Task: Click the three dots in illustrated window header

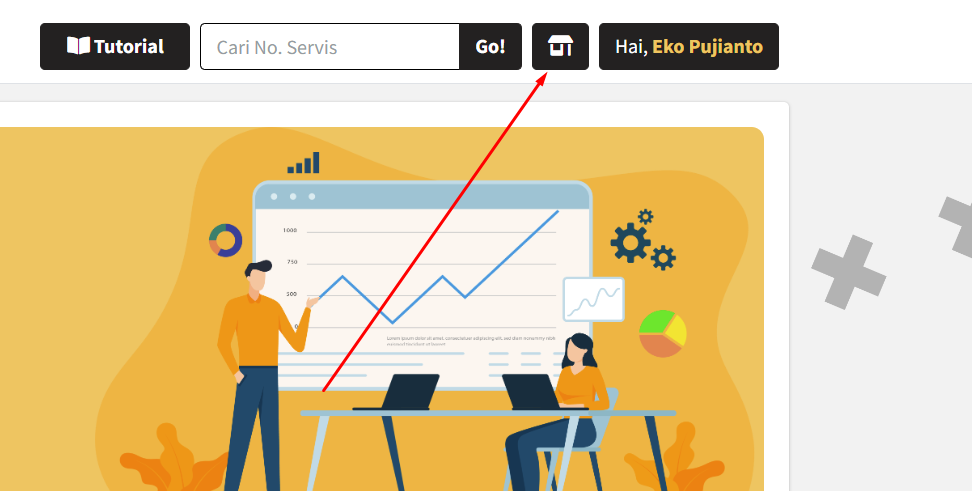Action: point(293,197)
